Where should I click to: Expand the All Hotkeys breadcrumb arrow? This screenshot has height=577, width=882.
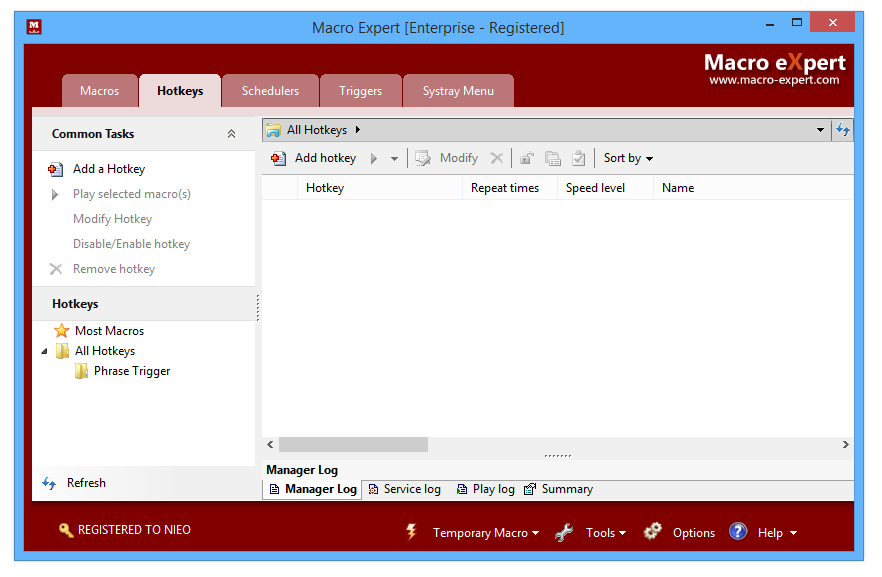[358, 130]
